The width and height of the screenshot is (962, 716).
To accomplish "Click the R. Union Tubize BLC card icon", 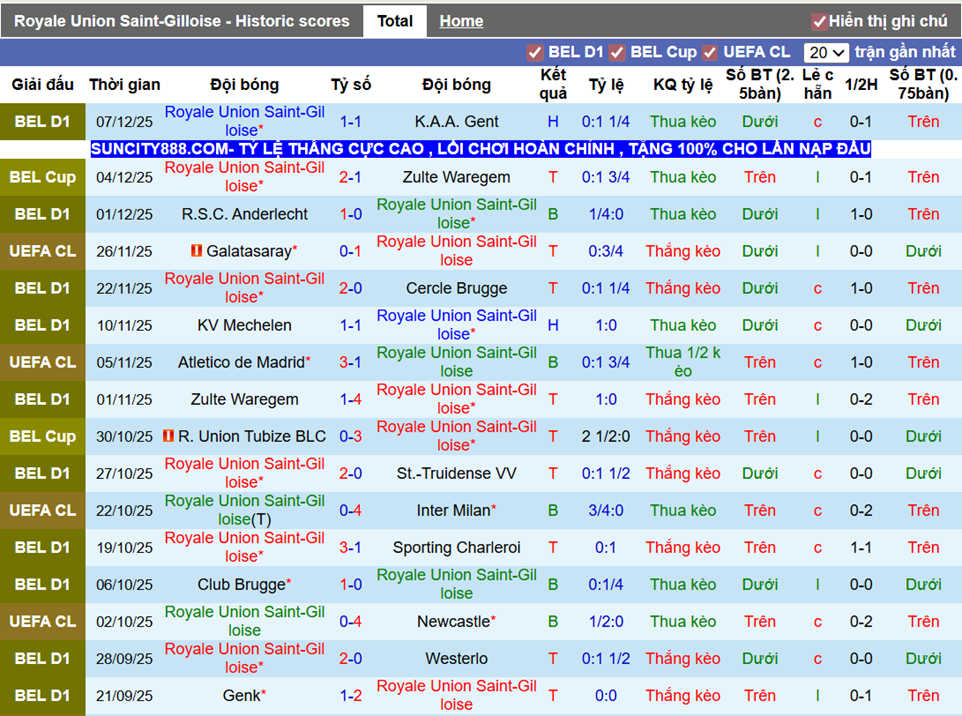I will [168, 436].
